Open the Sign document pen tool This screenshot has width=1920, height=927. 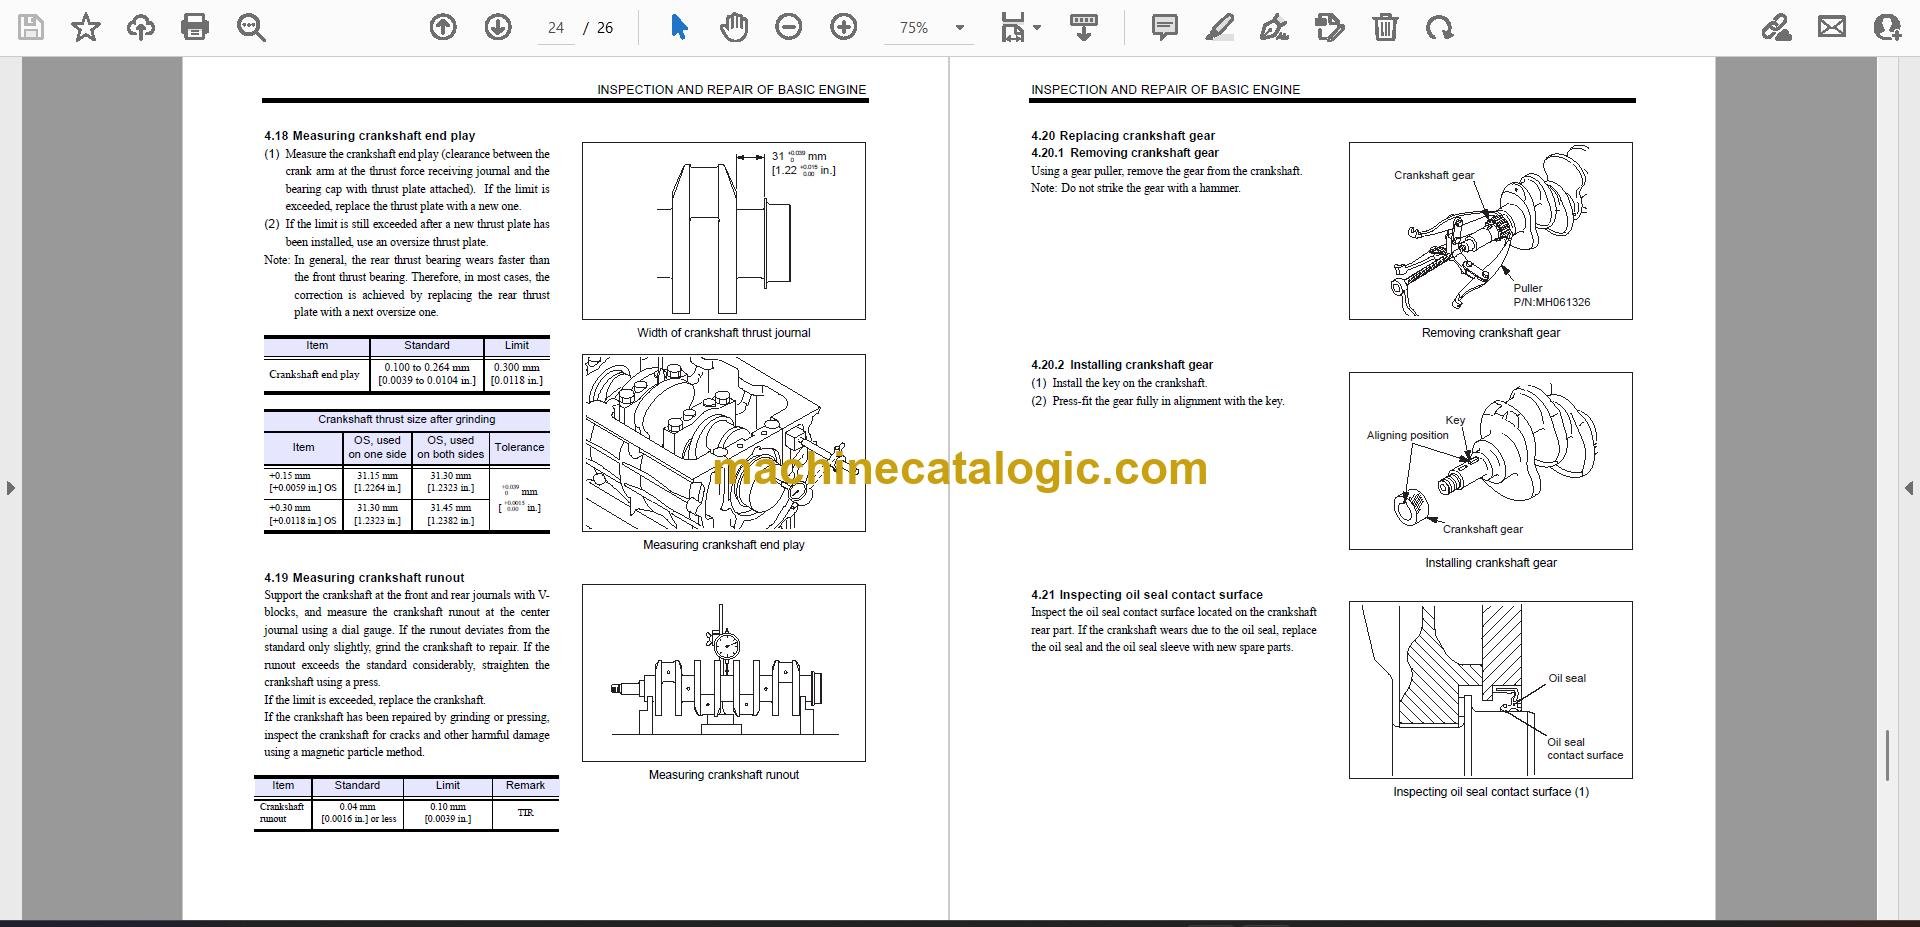click(1274, 27)
